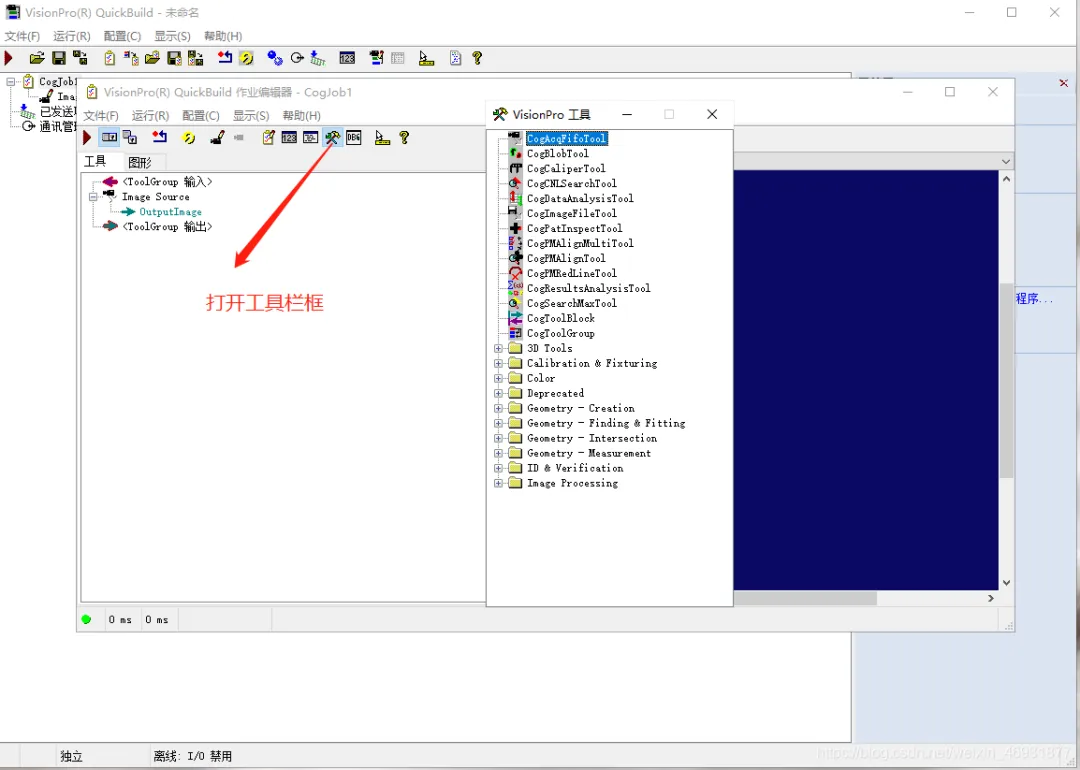Open a QuickBuild file via folder icon
This screenshot has width=1080, height=770.
[x=37, y=59]
